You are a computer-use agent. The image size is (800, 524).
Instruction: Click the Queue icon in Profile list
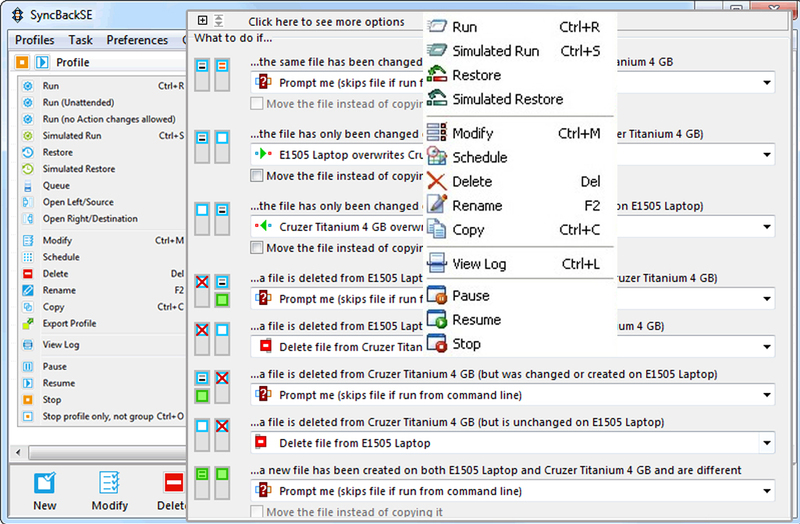coord(28,186)
